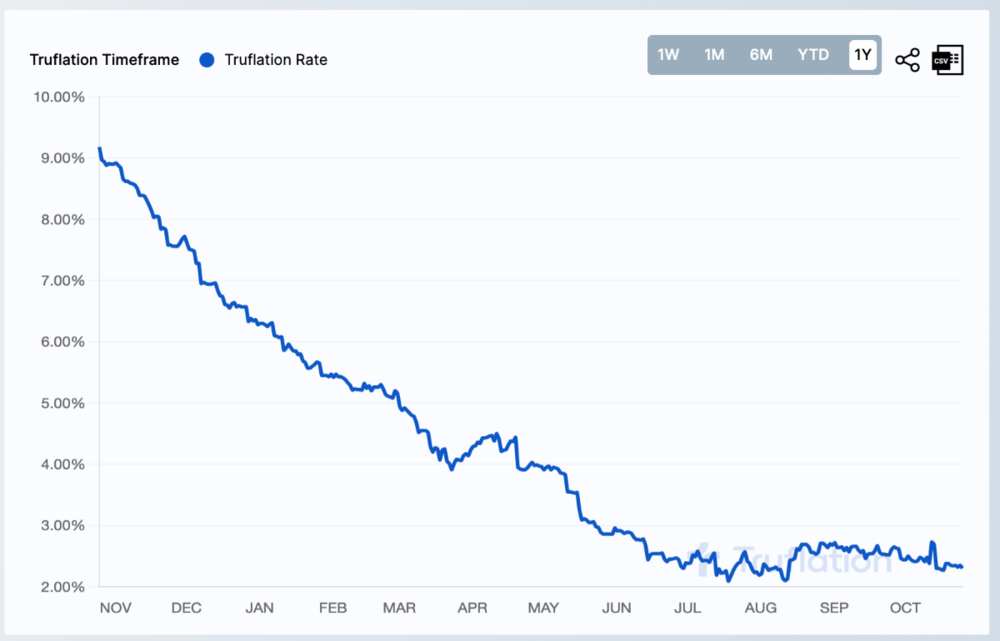The image size is (1000, 641).
Task: Click the JUN x-axis label
Action: pyautogui.click(x=617, y=608)
